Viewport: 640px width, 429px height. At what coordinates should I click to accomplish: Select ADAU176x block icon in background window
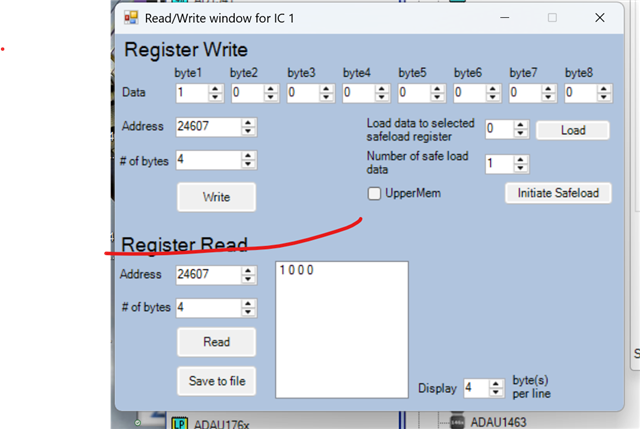coord(180,423)
